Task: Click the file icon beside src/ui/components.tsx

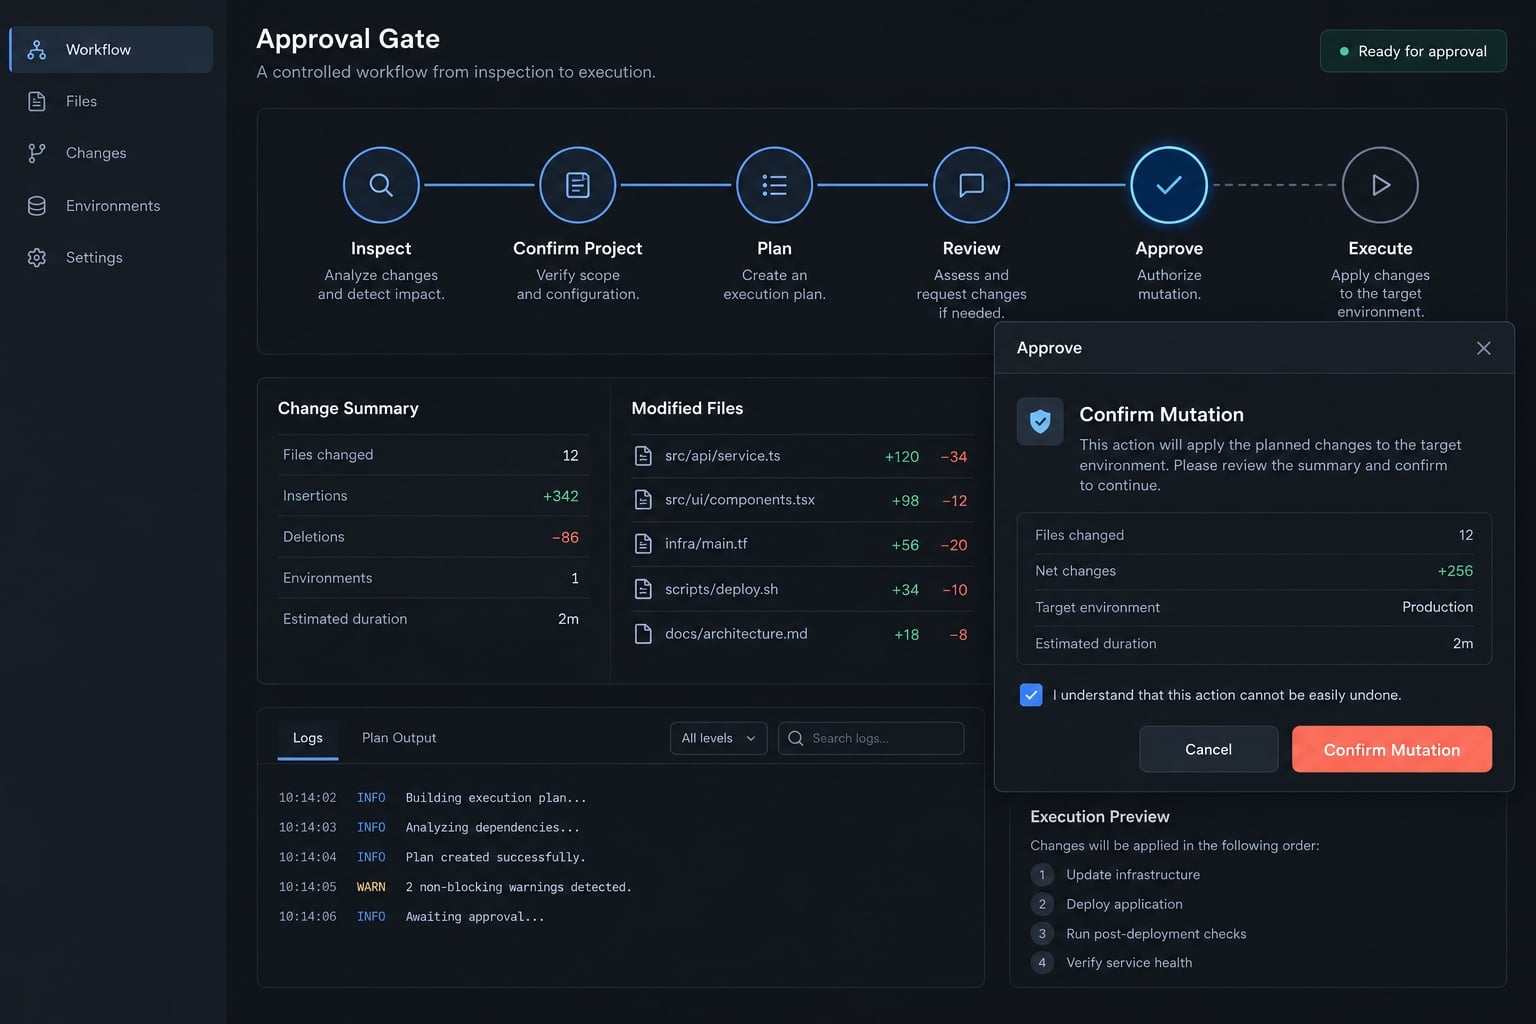Action: (x=644, y=500)
